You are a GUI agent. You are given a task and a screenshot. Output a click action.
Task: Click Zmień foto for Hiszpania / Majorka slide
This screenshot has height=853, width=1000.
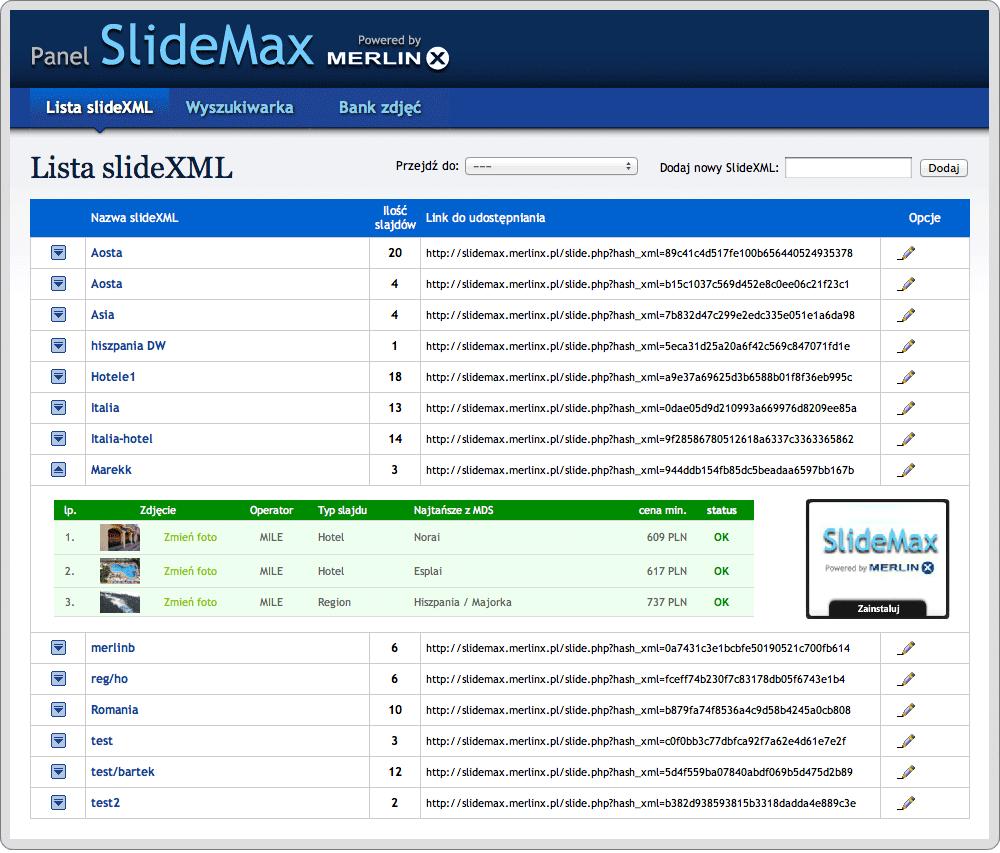pyautogui.click(x=190, y=602)
